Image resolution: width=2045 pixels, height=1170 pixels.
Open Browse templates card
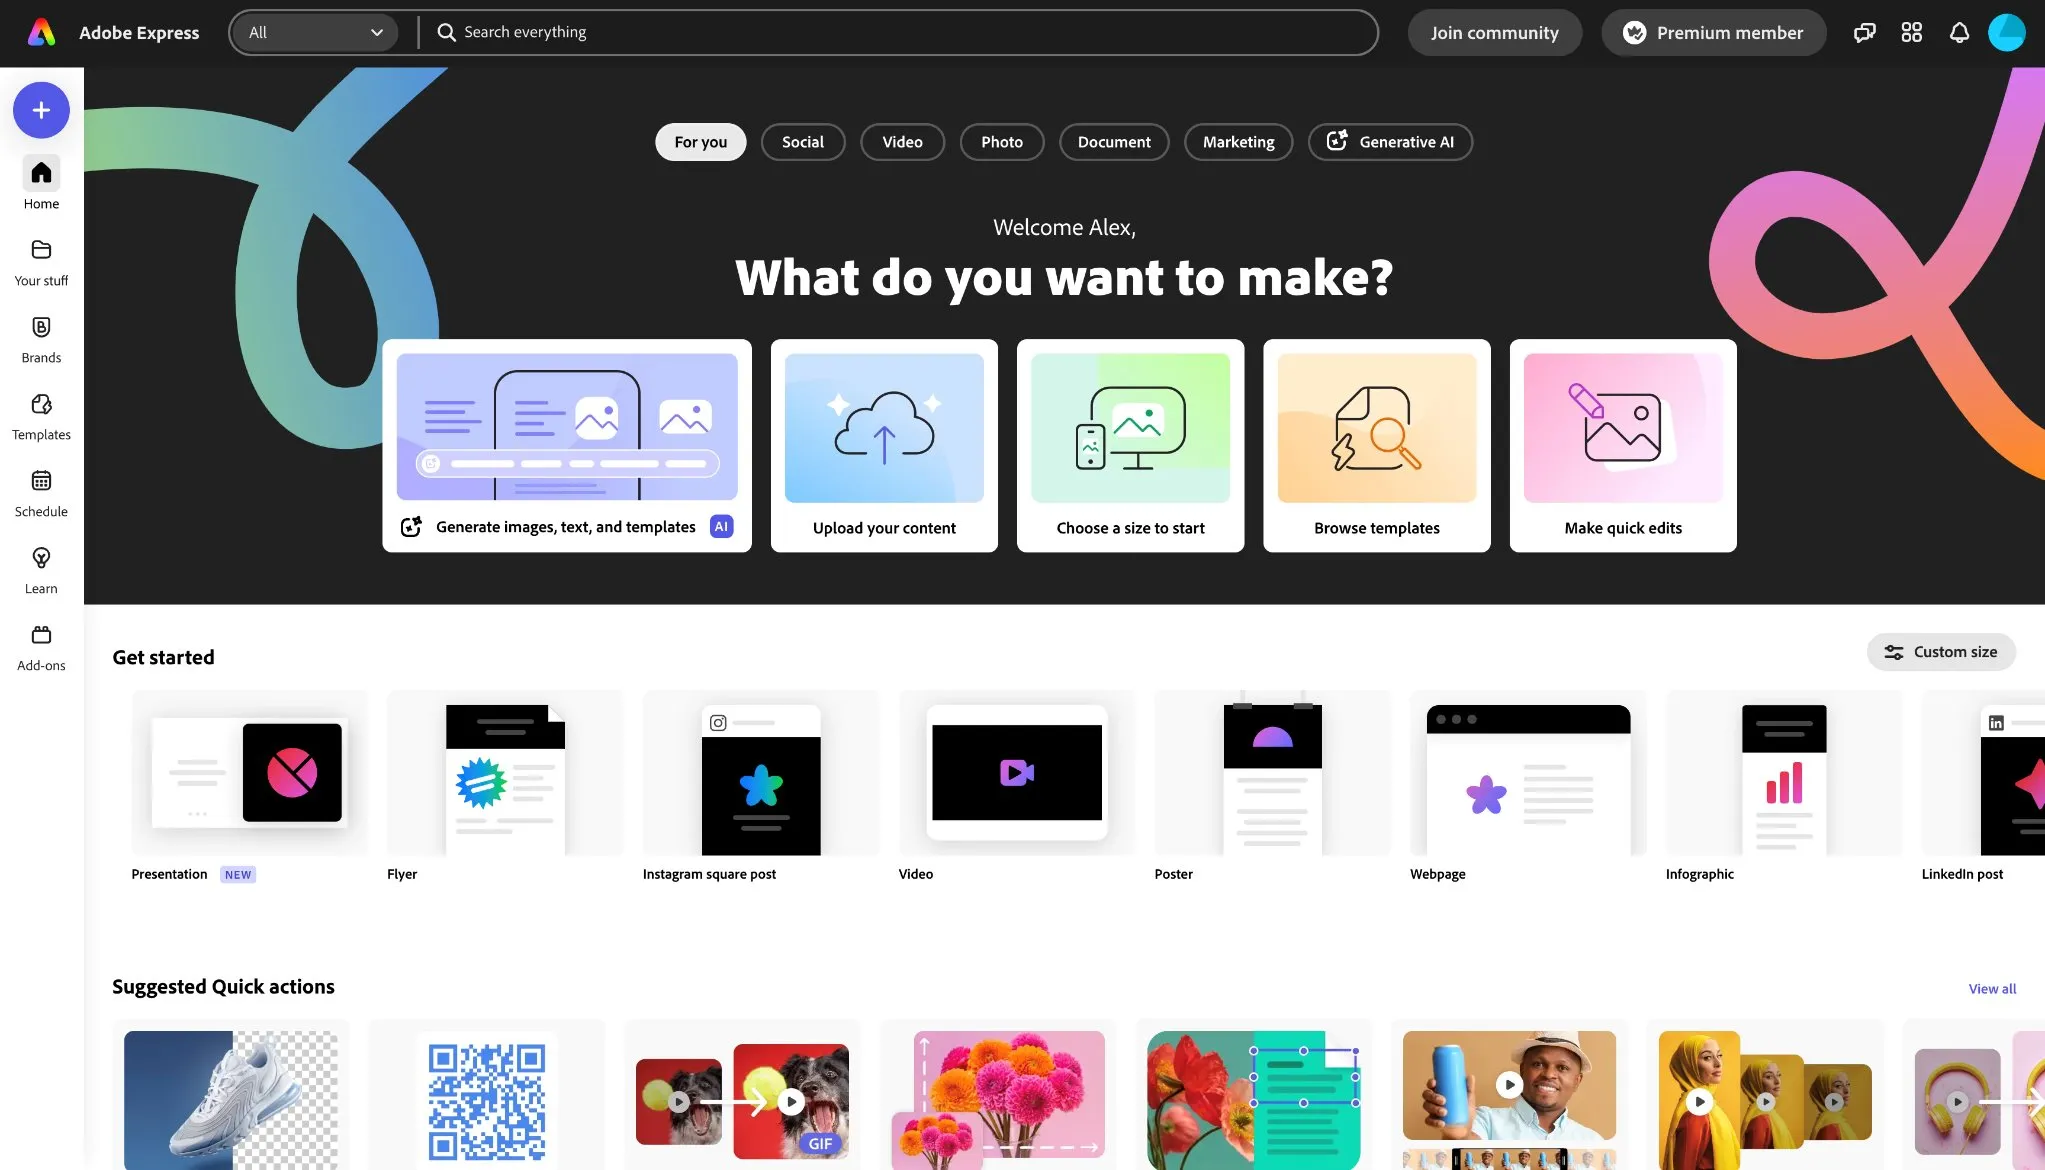[1376, 446]
